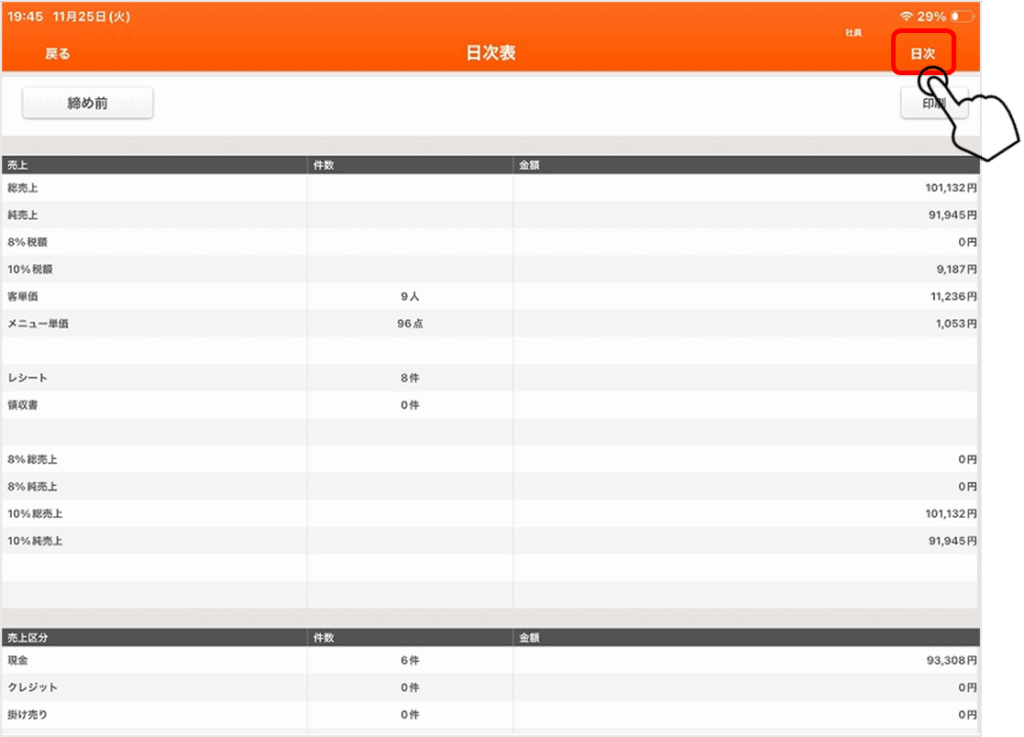Viewport: 1024px width, 737px height.
Task: Tap the Wi-Fi status icon
Action: coord(906,17)
